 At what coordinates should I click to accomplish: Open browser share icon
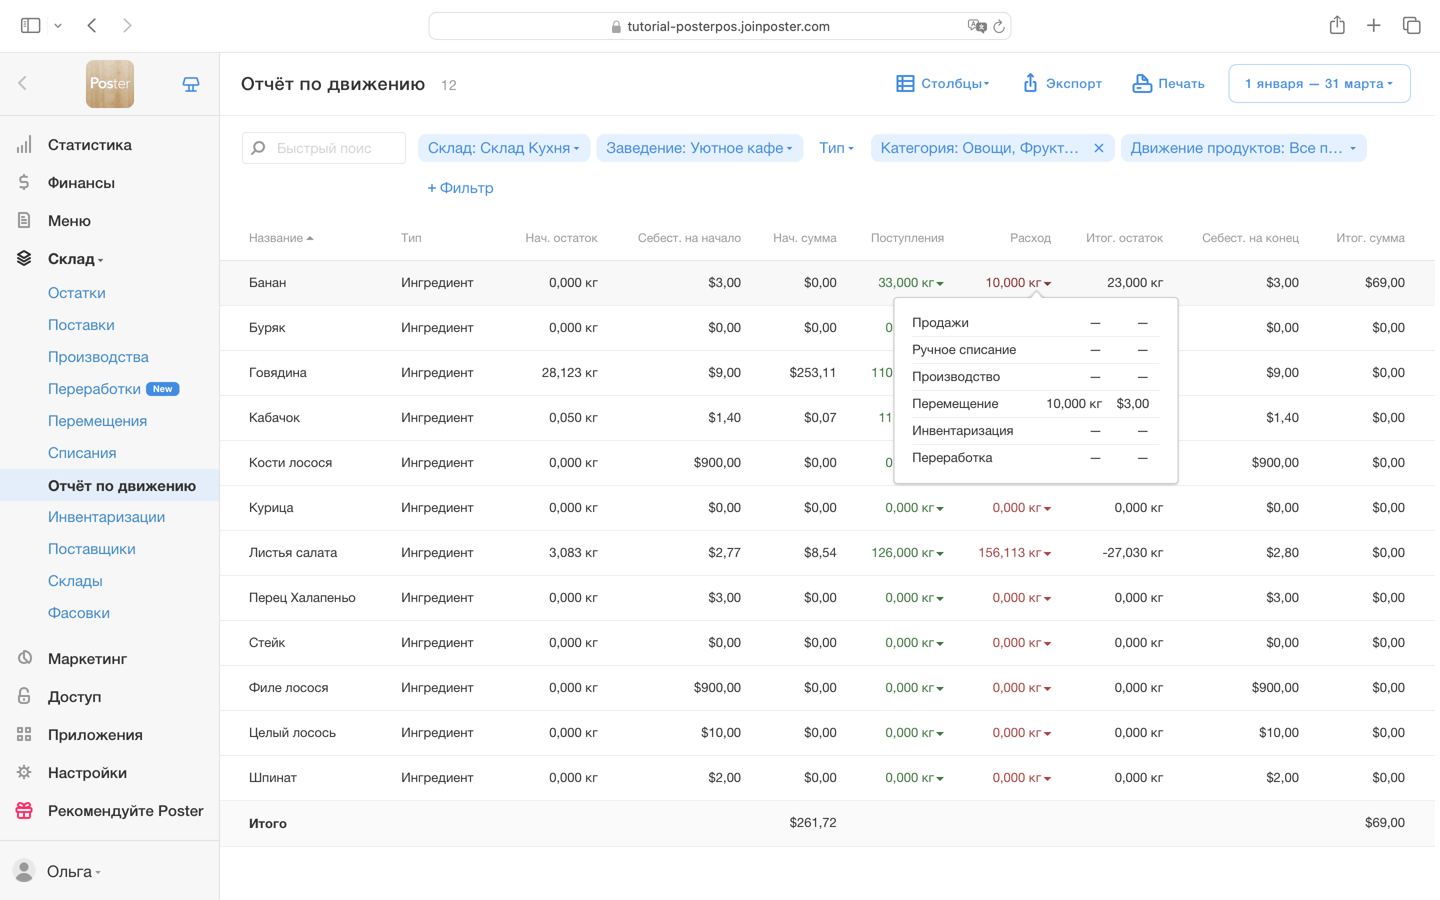1337,26
